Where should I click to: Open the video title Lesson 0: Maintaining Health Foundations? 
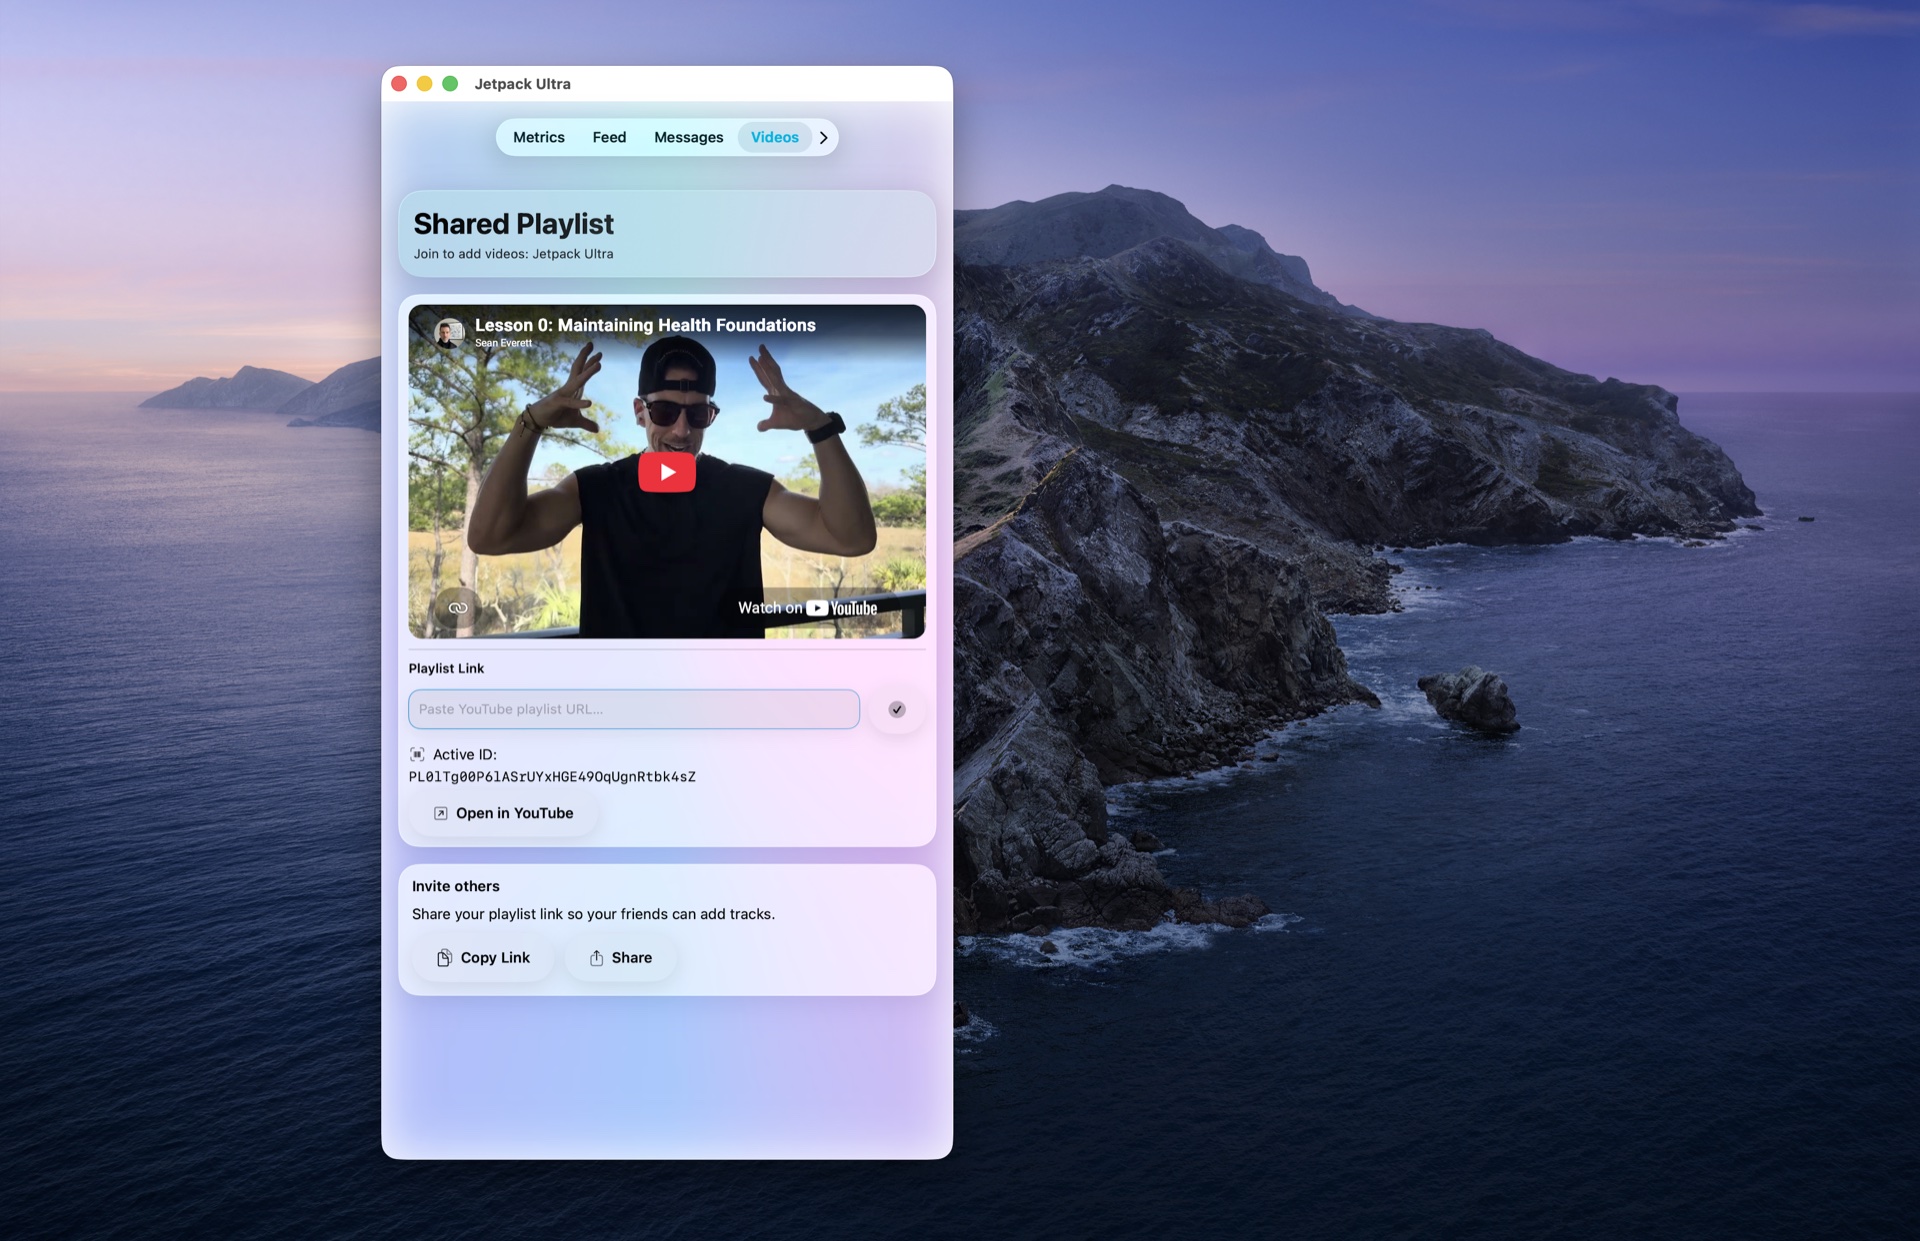(x=645, y=325)
